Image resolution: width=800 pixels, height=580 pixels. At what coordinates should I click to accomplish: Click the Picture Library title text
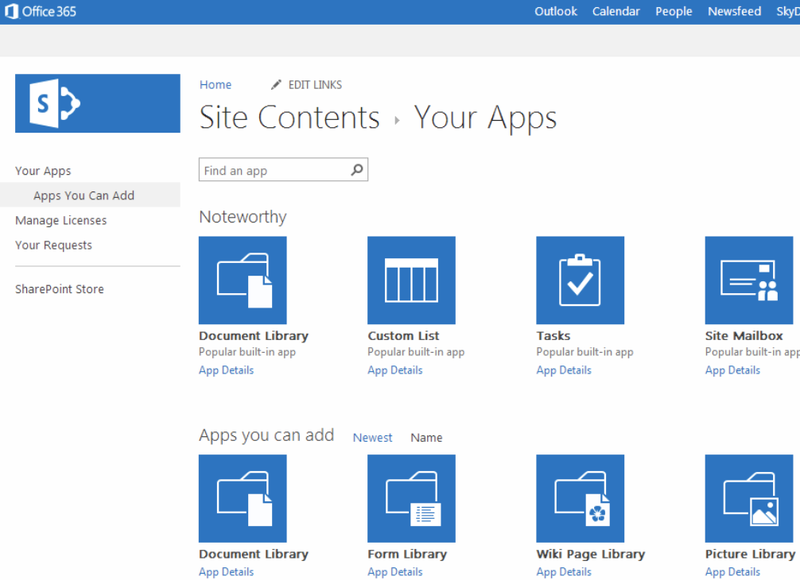(750, 554)
